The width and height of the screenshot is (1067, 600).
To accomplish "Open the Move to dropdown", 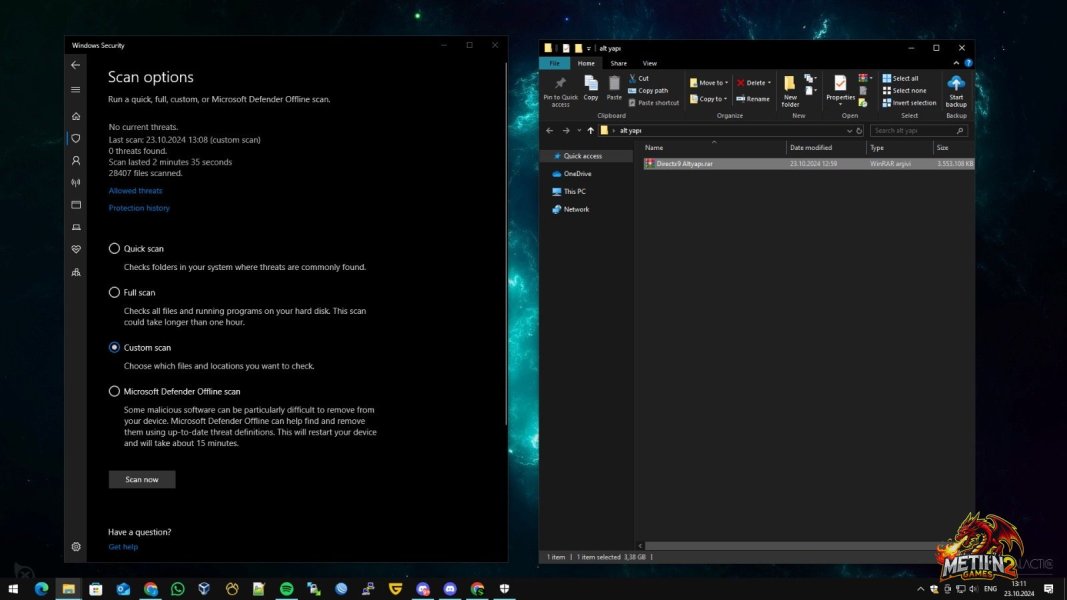I will (x=708, y=82).
